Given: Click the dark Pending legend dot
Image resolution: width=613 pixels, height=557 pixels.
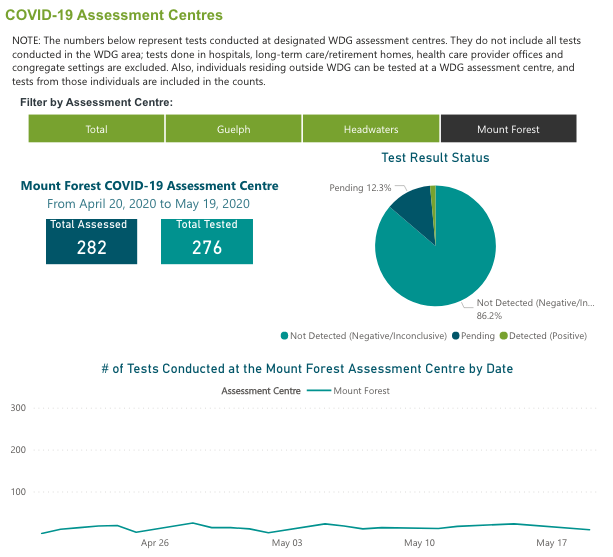Looking at the screenshot, I should (x=456, y=336).
